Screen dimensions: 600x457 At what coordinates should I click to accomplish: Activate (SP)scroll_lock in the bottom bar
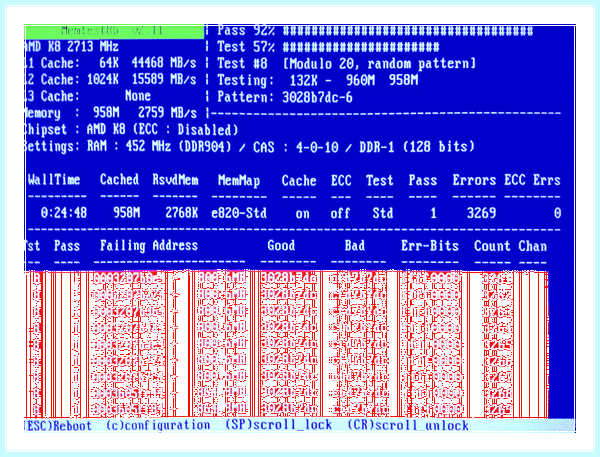(x=279, y=425)
